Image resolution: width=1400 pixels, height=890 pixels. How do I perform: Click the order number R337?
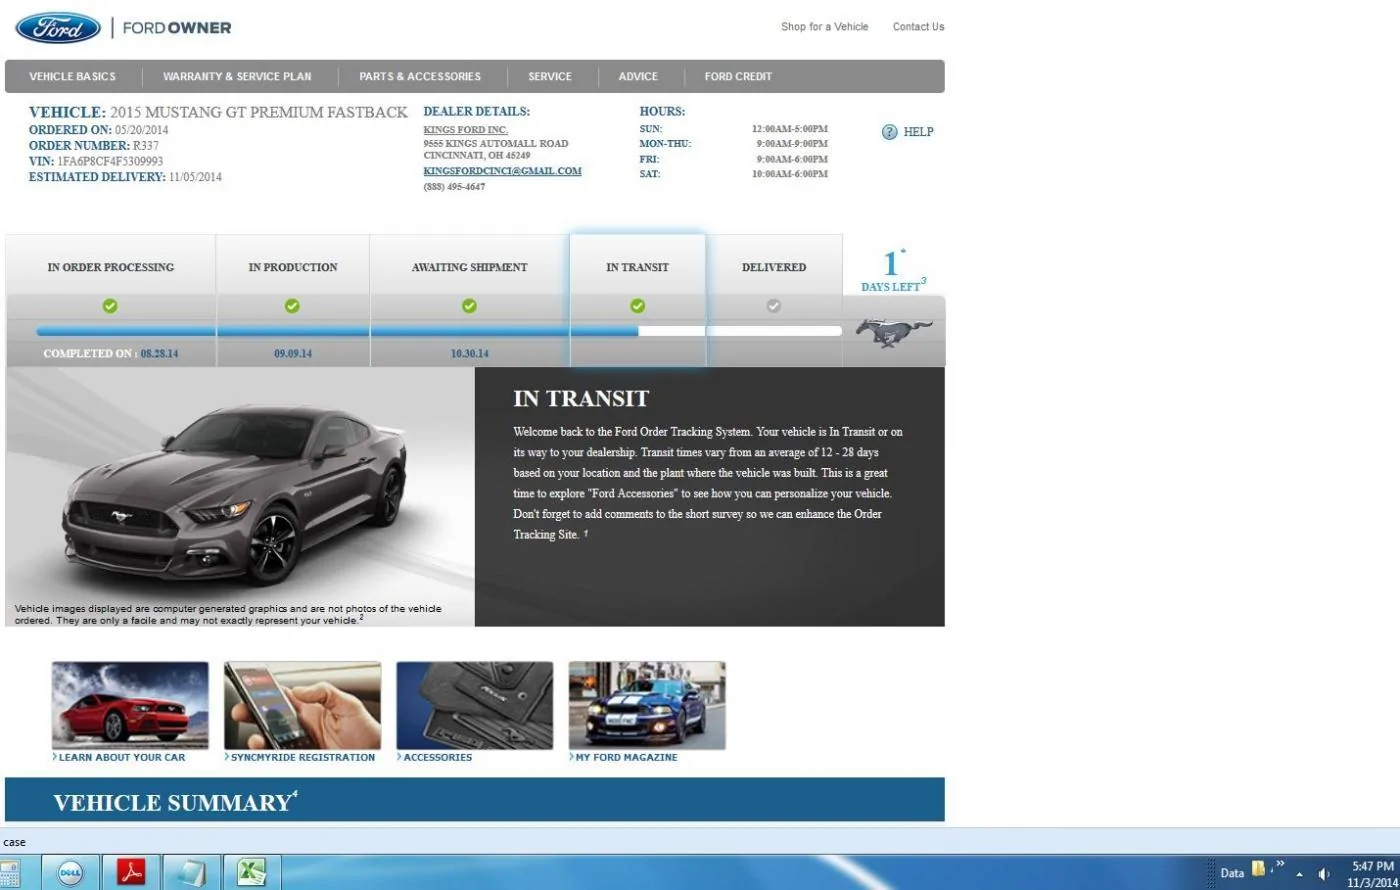[146, 146]
